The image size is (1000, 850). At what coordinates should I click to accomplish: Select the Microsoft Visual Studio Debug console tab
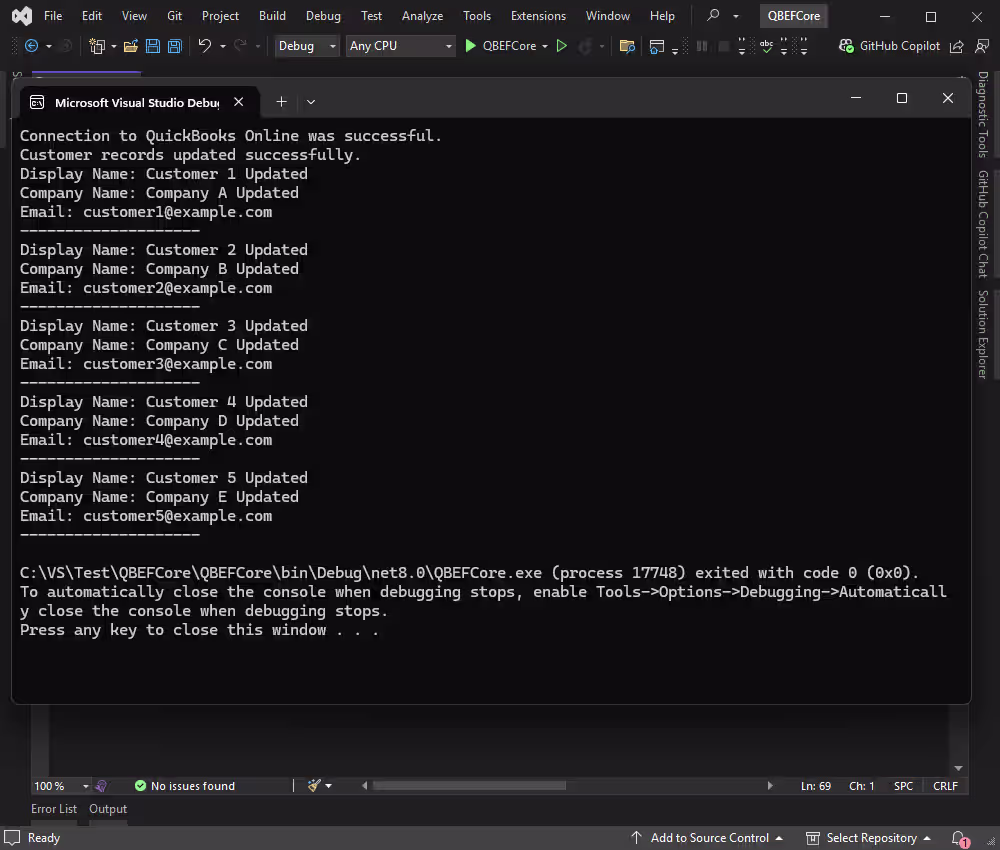pyautogui.click(x=137, y=102)
